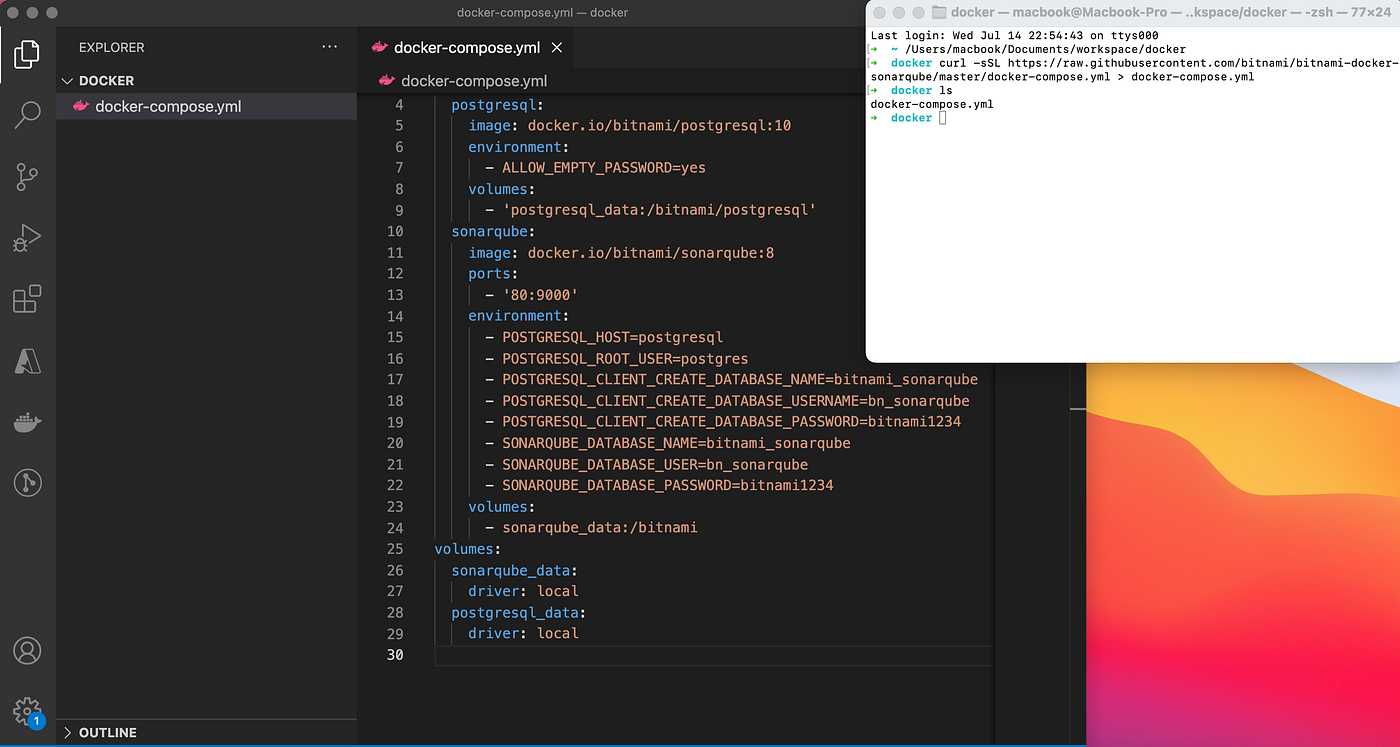Click the 'sonarqube:' service key on line 10
This screenshot has width=1400, height=747.
coord(493,232)
